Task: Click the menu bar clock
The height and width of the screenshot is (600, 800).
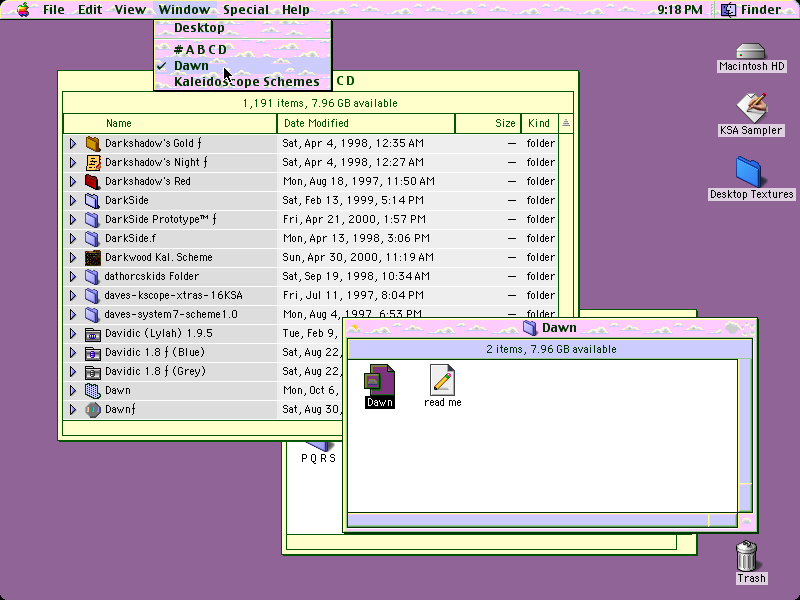Action: click(680, 10)
